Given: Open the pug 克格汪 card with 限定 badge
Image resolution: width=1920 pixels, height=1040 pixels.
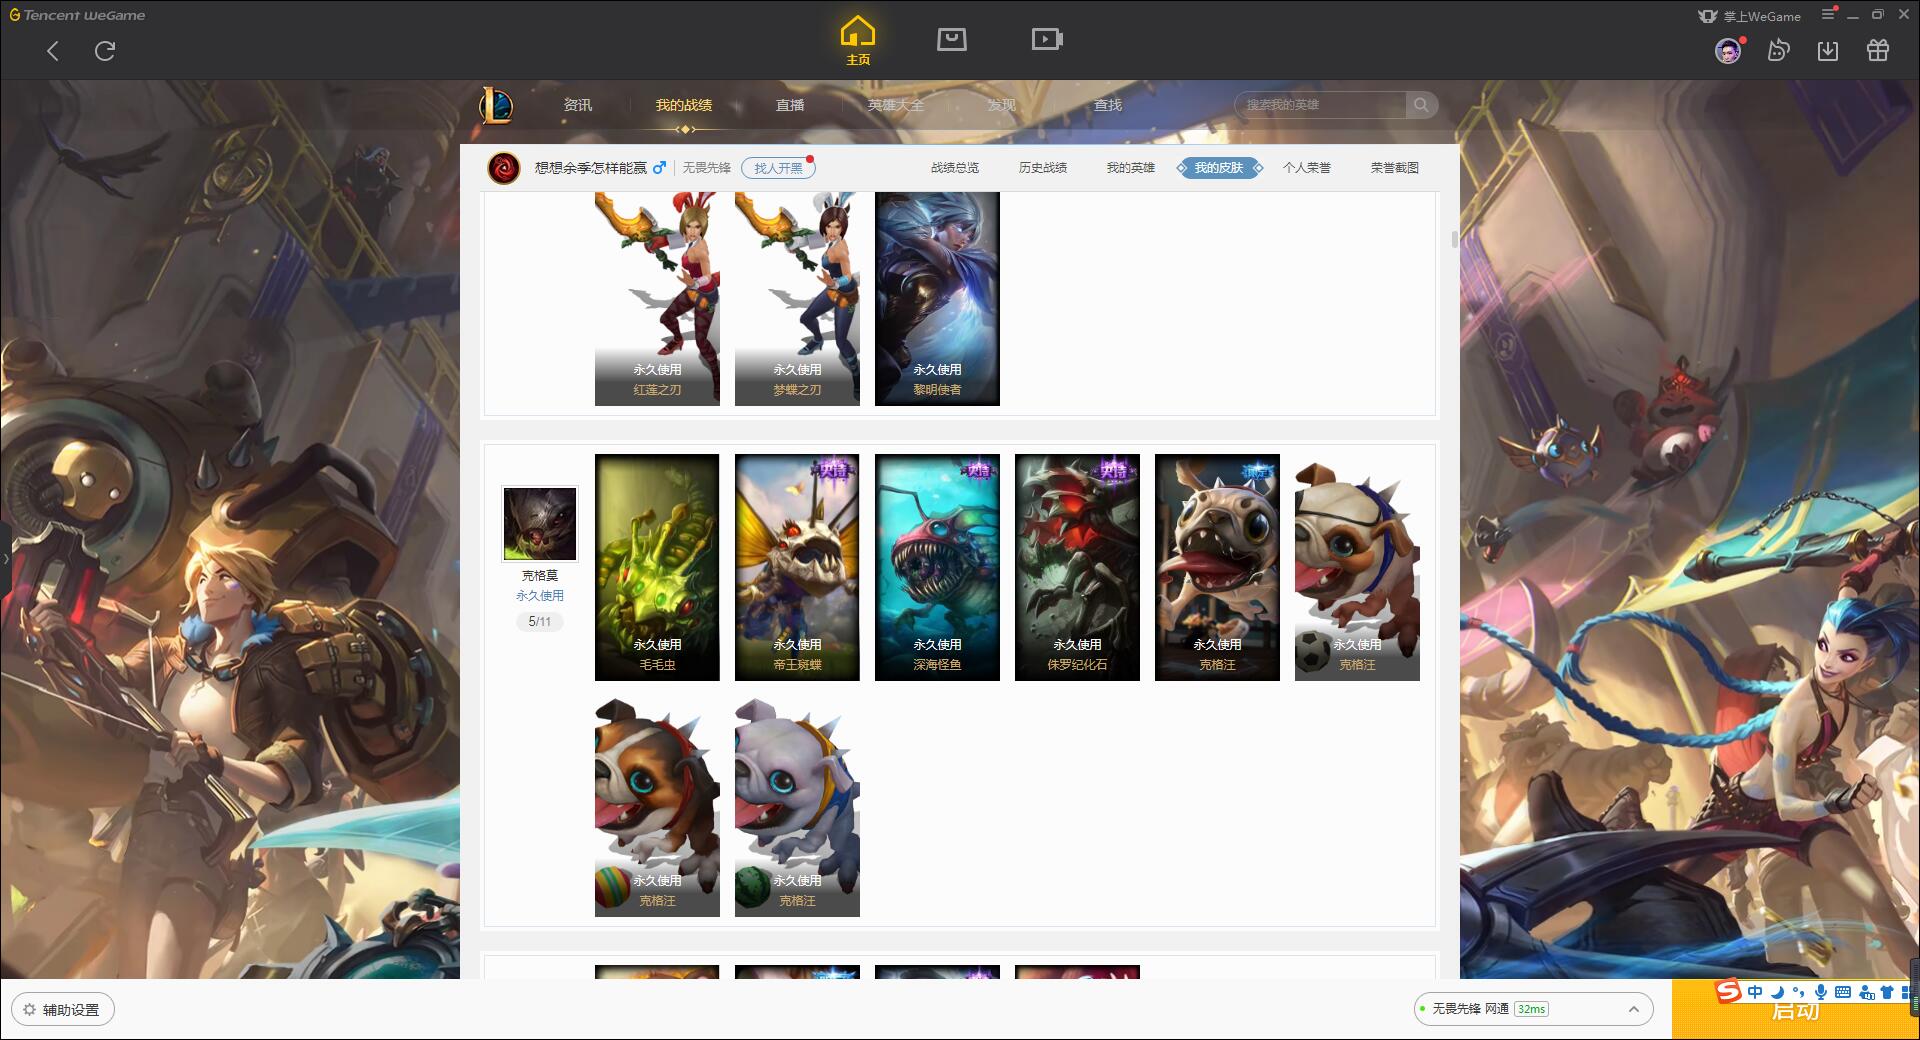Looking at the screenshot, I should 1217,567.
